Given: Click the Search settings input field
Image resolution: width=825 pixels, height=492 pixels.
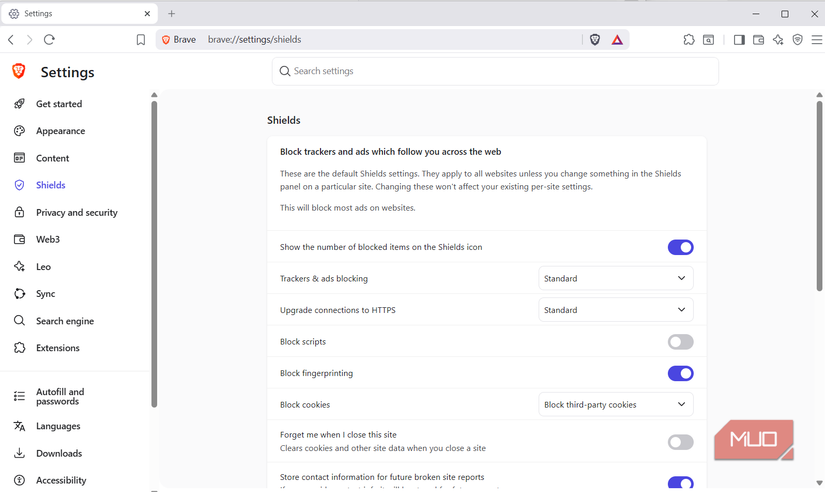Looking at the screenshot, I should coord(495,71).
